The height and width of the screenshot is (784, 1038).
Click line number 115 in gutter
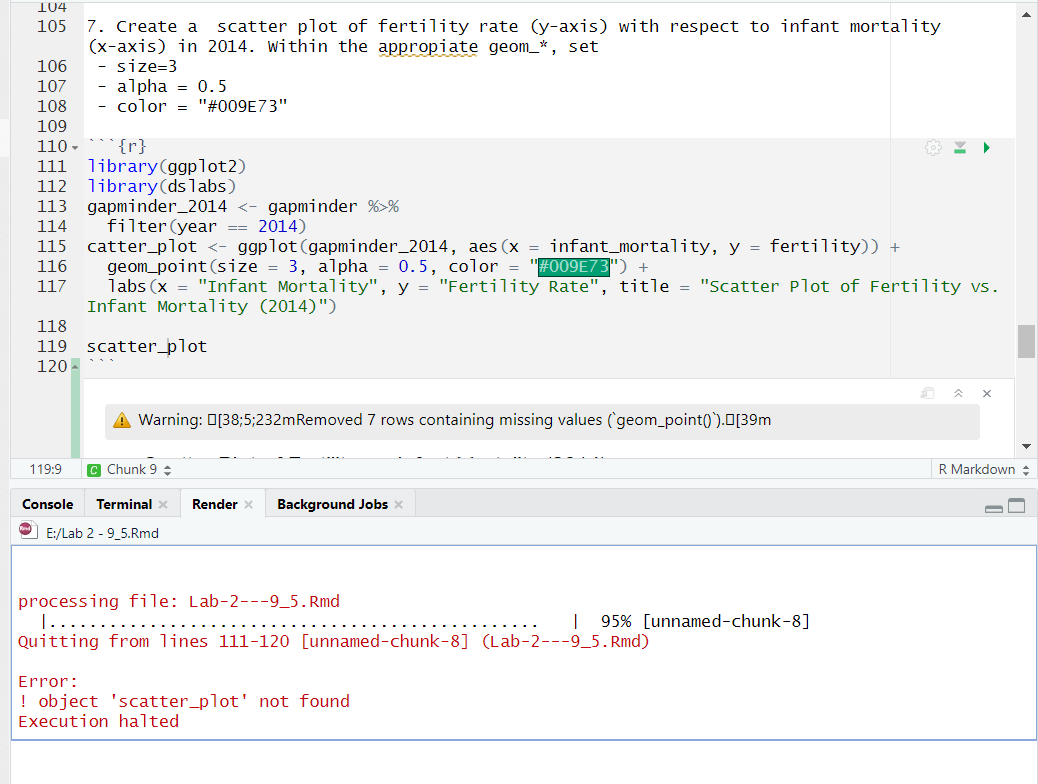click(x=52, y=246)
